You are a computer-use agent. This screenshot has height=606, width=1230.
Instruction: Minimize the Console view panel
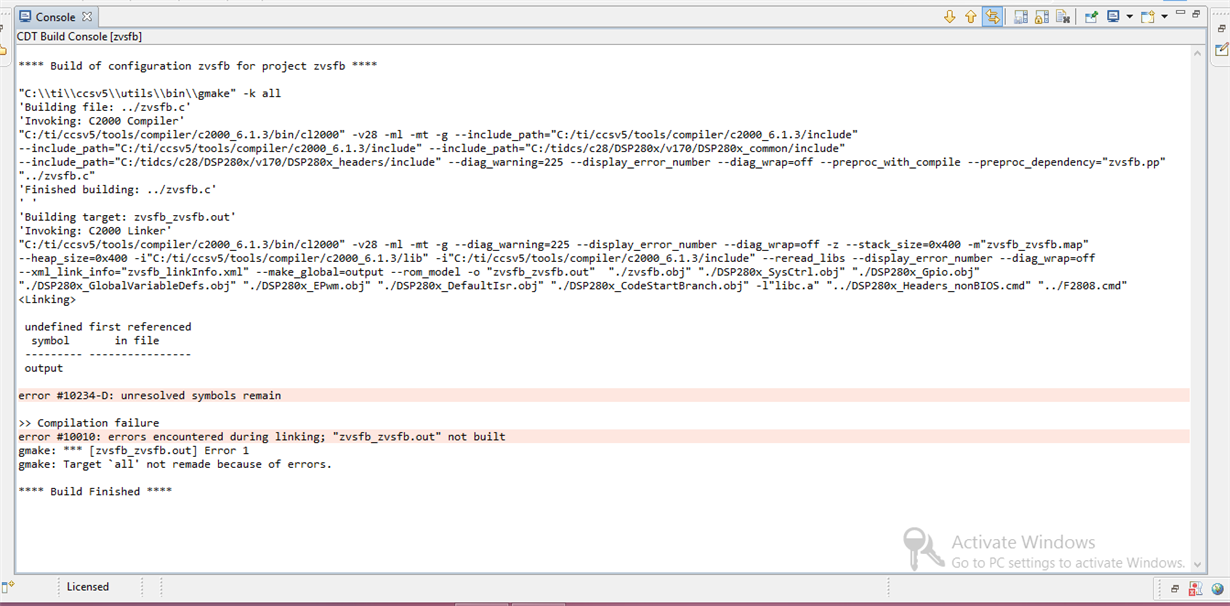[1182, 14]
